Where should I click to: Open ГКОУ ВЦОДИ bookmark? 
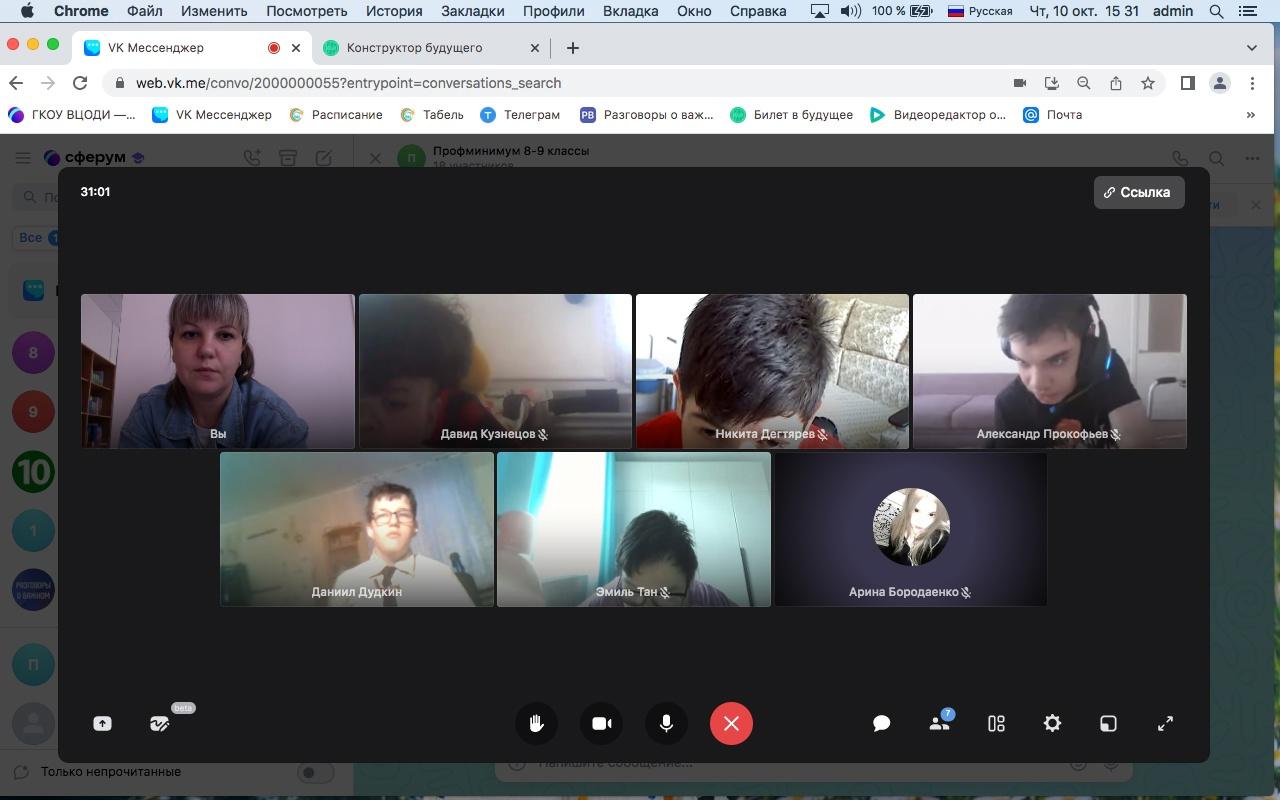72,114
